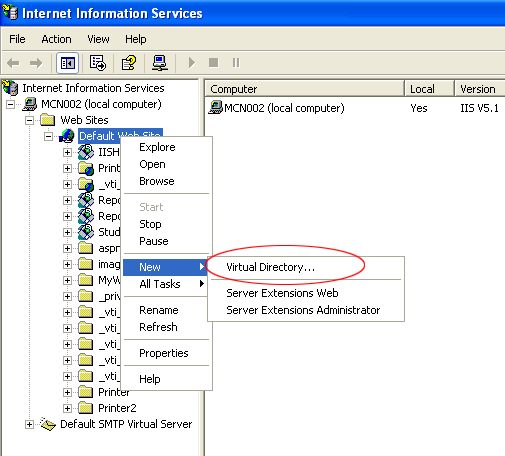Click the Stop item square button

(214, 63)
